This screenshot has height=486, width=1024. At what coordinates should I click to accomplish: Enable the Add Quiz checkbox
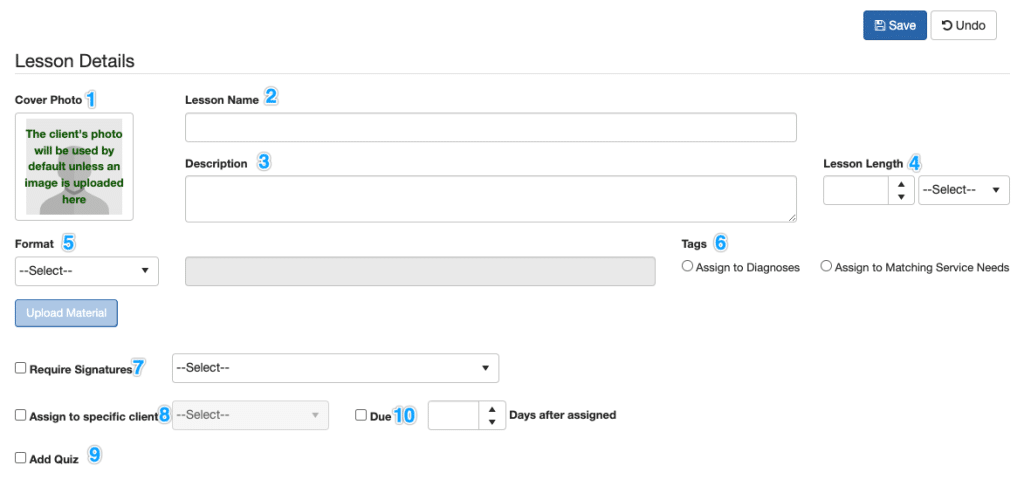(x=21, y=457)
